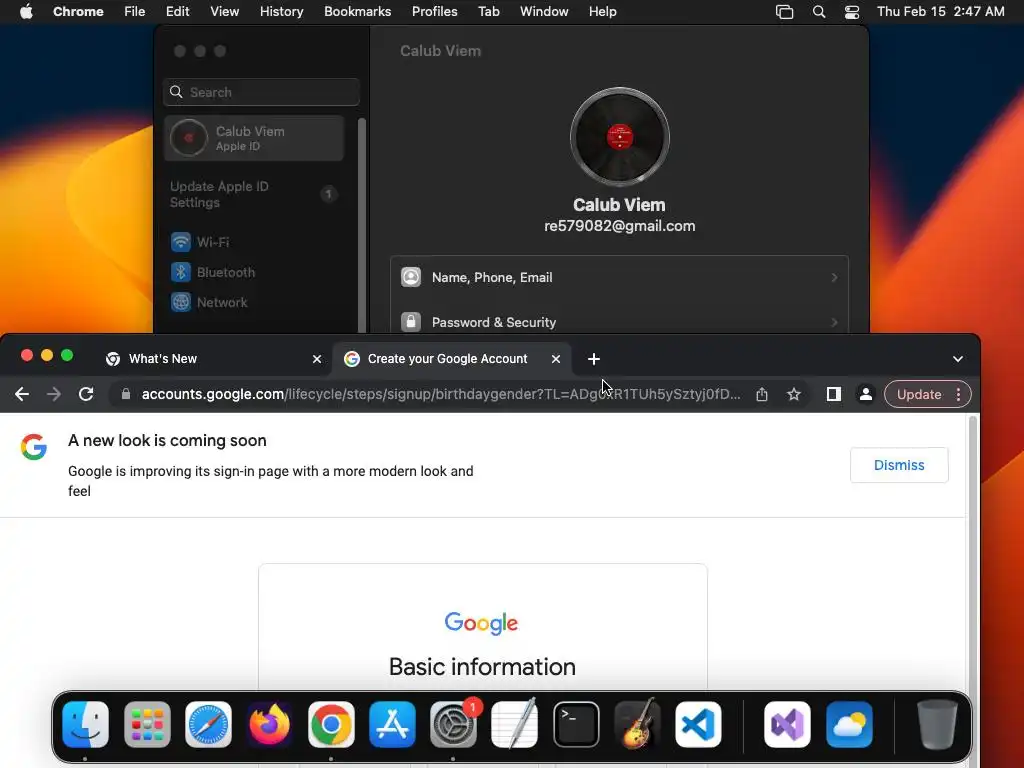This screenshot has width=1024, height=768.
Task: Close the What's New tab
Action: 317,359
